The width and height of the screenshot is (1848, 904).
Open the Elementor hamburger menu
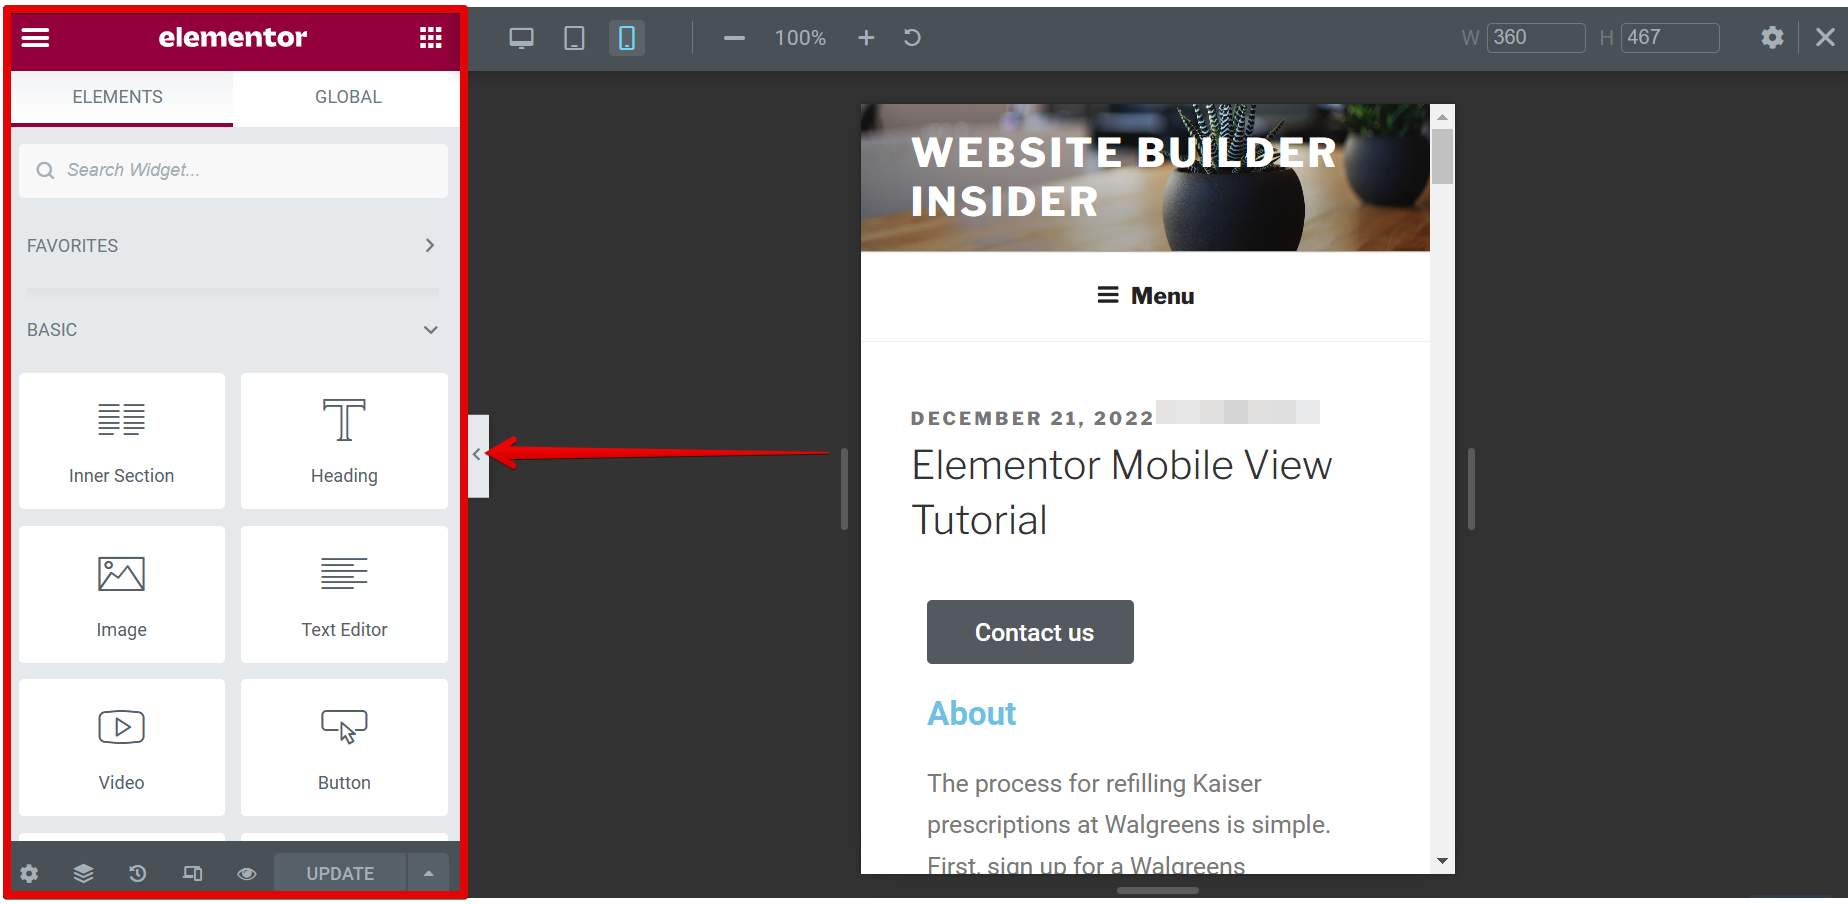pos(36,38)
